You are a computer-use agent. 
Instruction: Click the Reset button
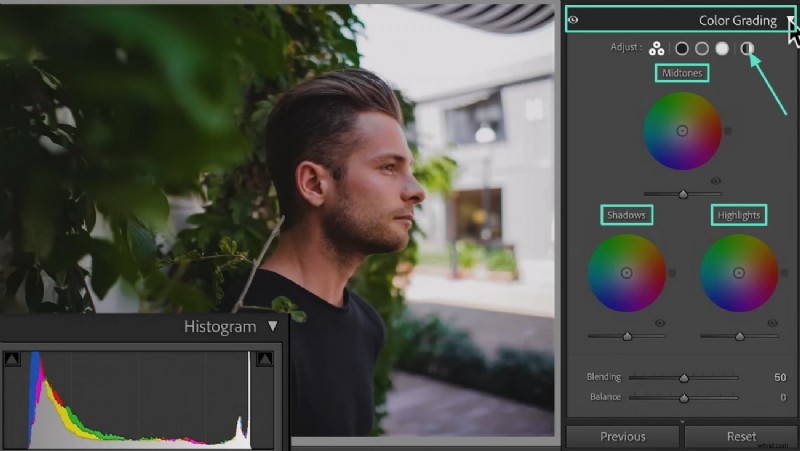(741, 437)
